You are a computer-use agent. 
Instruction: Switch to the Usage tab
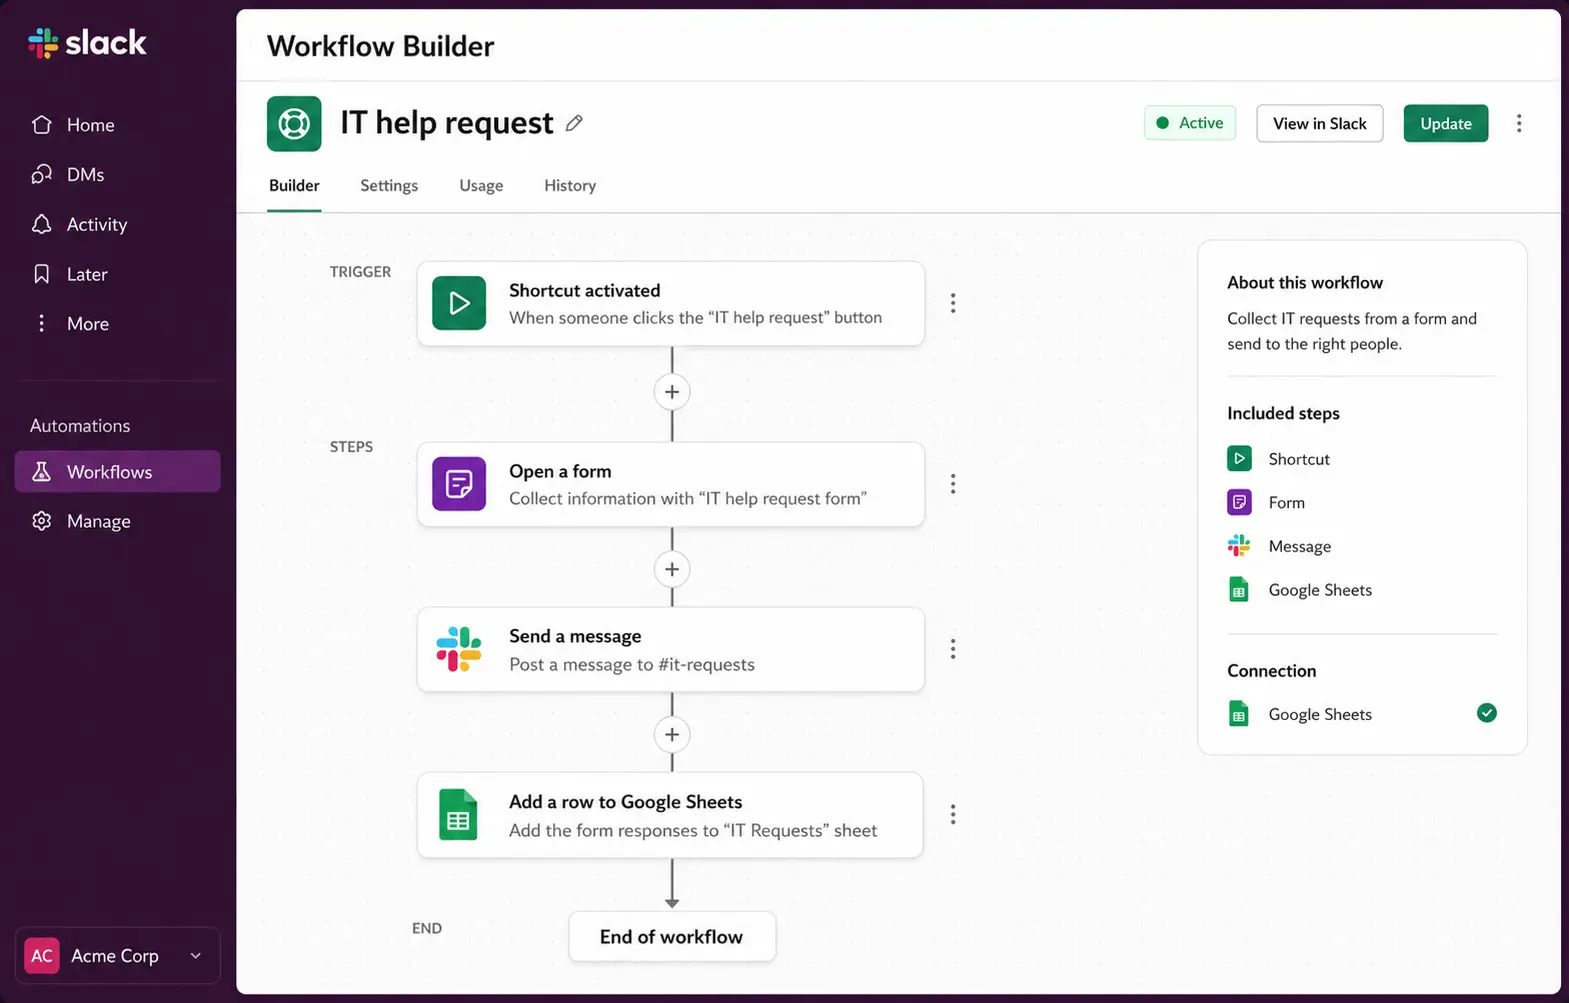[481, 186]
